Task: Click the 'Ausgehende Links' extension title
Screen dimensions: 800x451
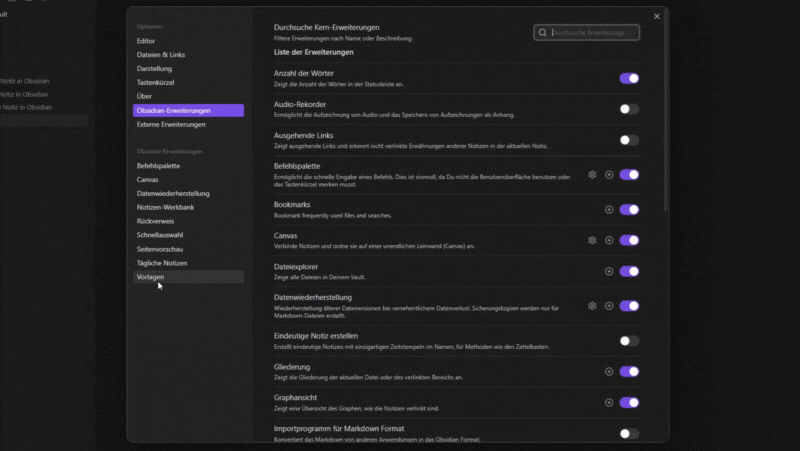Action: pos(304,135)
